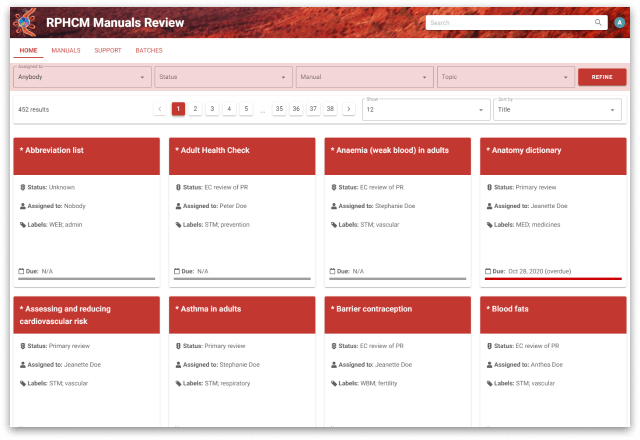Viewport: 640px width, 440px height.
Task: Open the Status filter dropdown
Action: click(223, 76)
